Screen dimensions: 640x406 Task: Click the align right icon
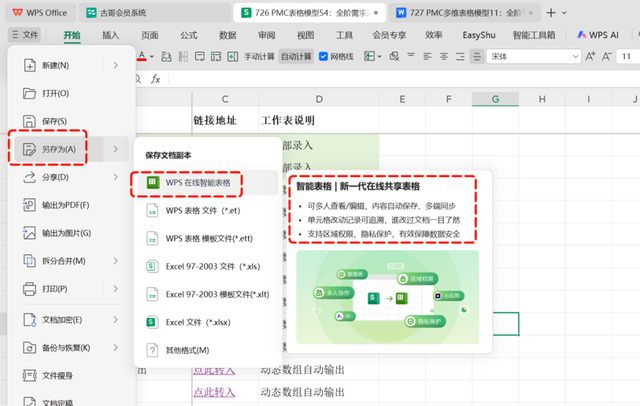point(460,56)
